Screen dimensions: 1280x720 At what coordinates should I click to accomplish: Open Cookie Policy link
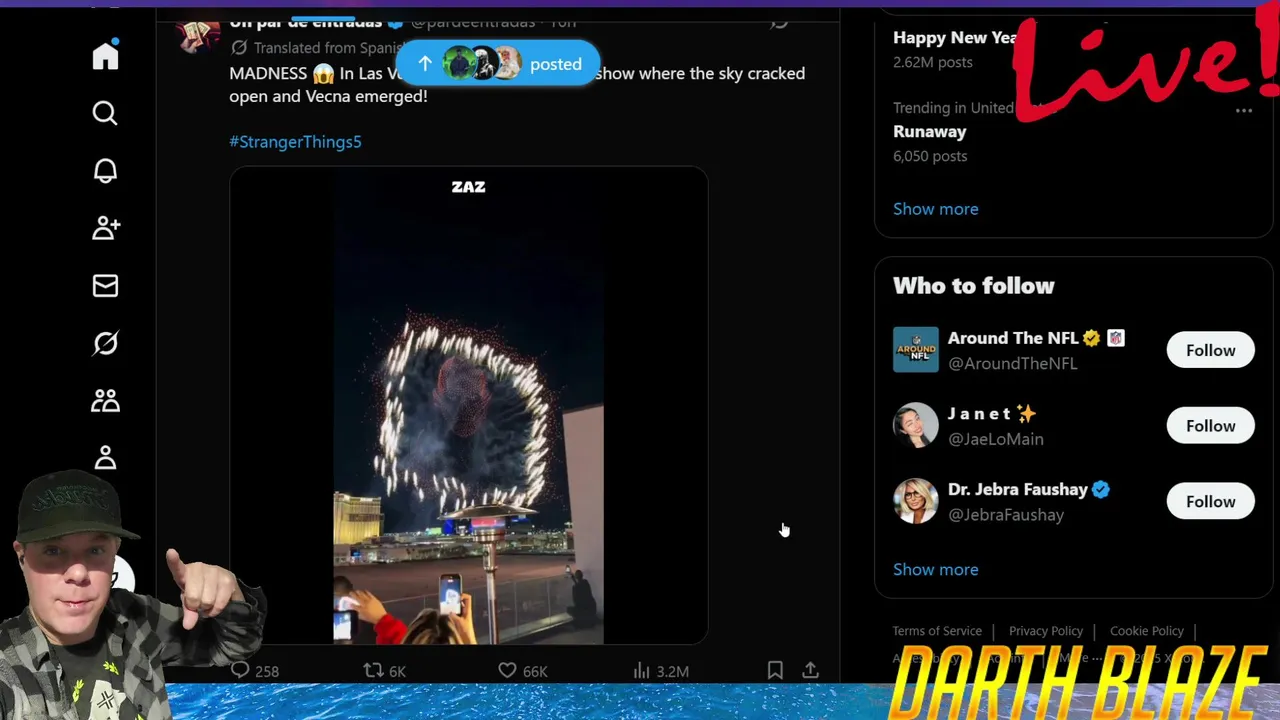pos(1147,631)
